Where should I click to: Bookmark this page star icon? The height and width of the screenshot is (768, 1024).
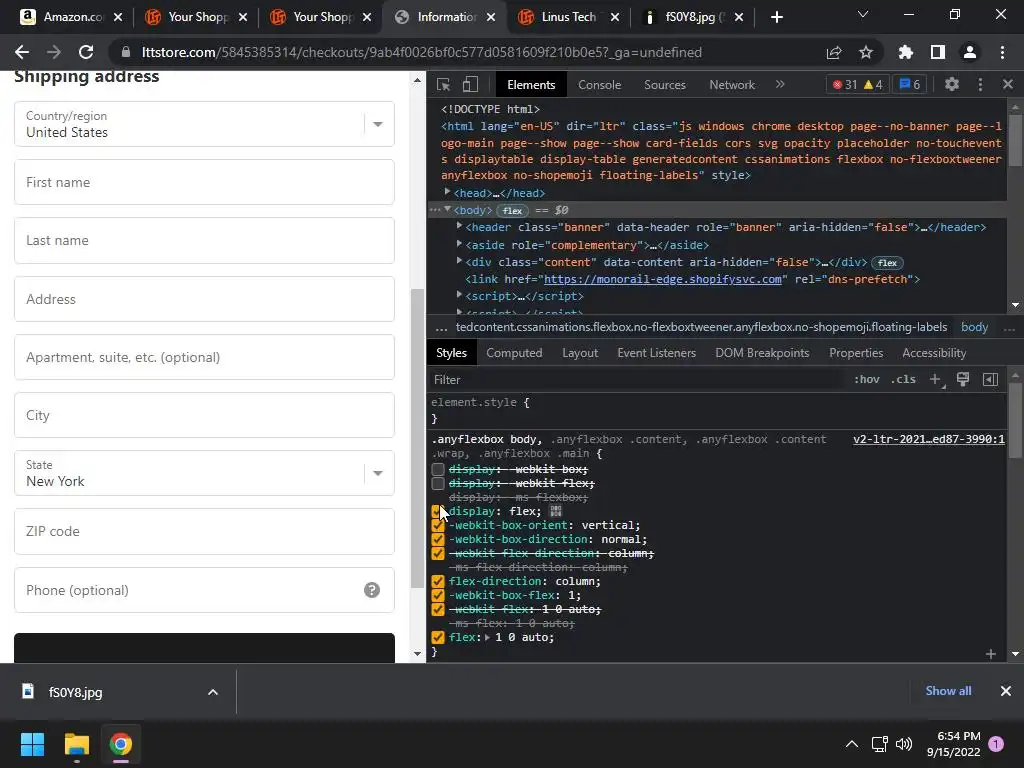[866, 52]
